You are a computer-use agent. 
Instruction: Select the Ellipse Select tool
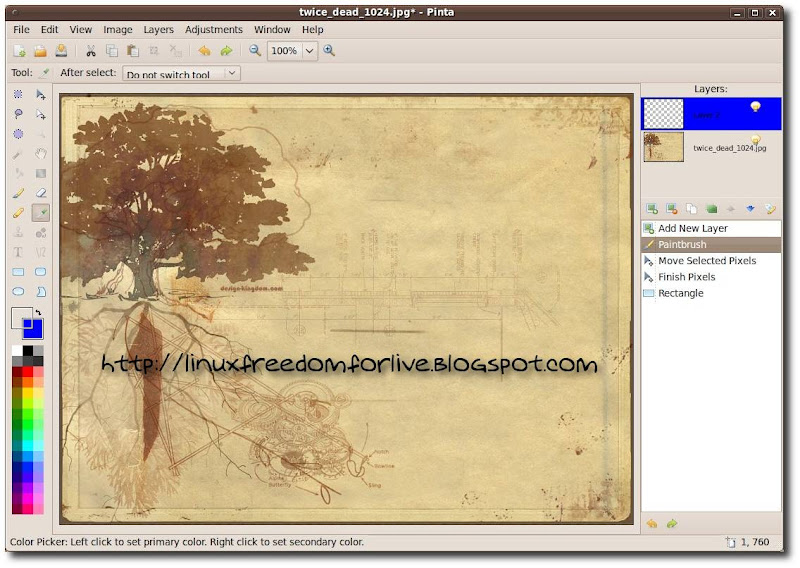18,134
